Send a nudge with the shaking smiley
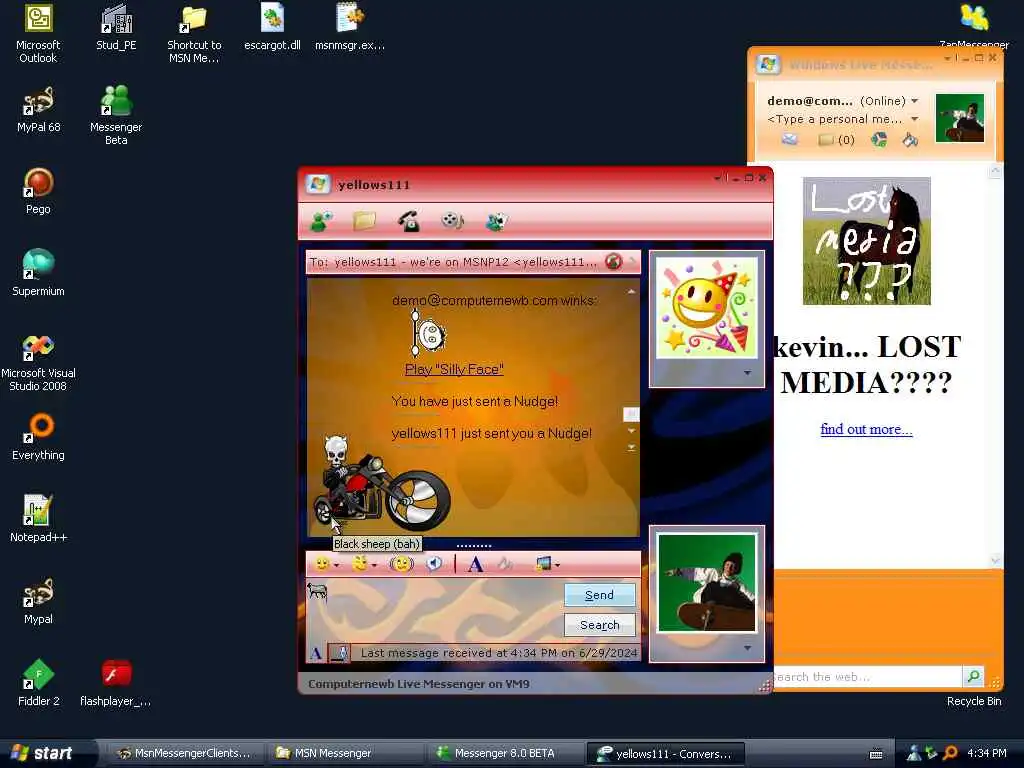1024x768 pixels. pos(402,564)
